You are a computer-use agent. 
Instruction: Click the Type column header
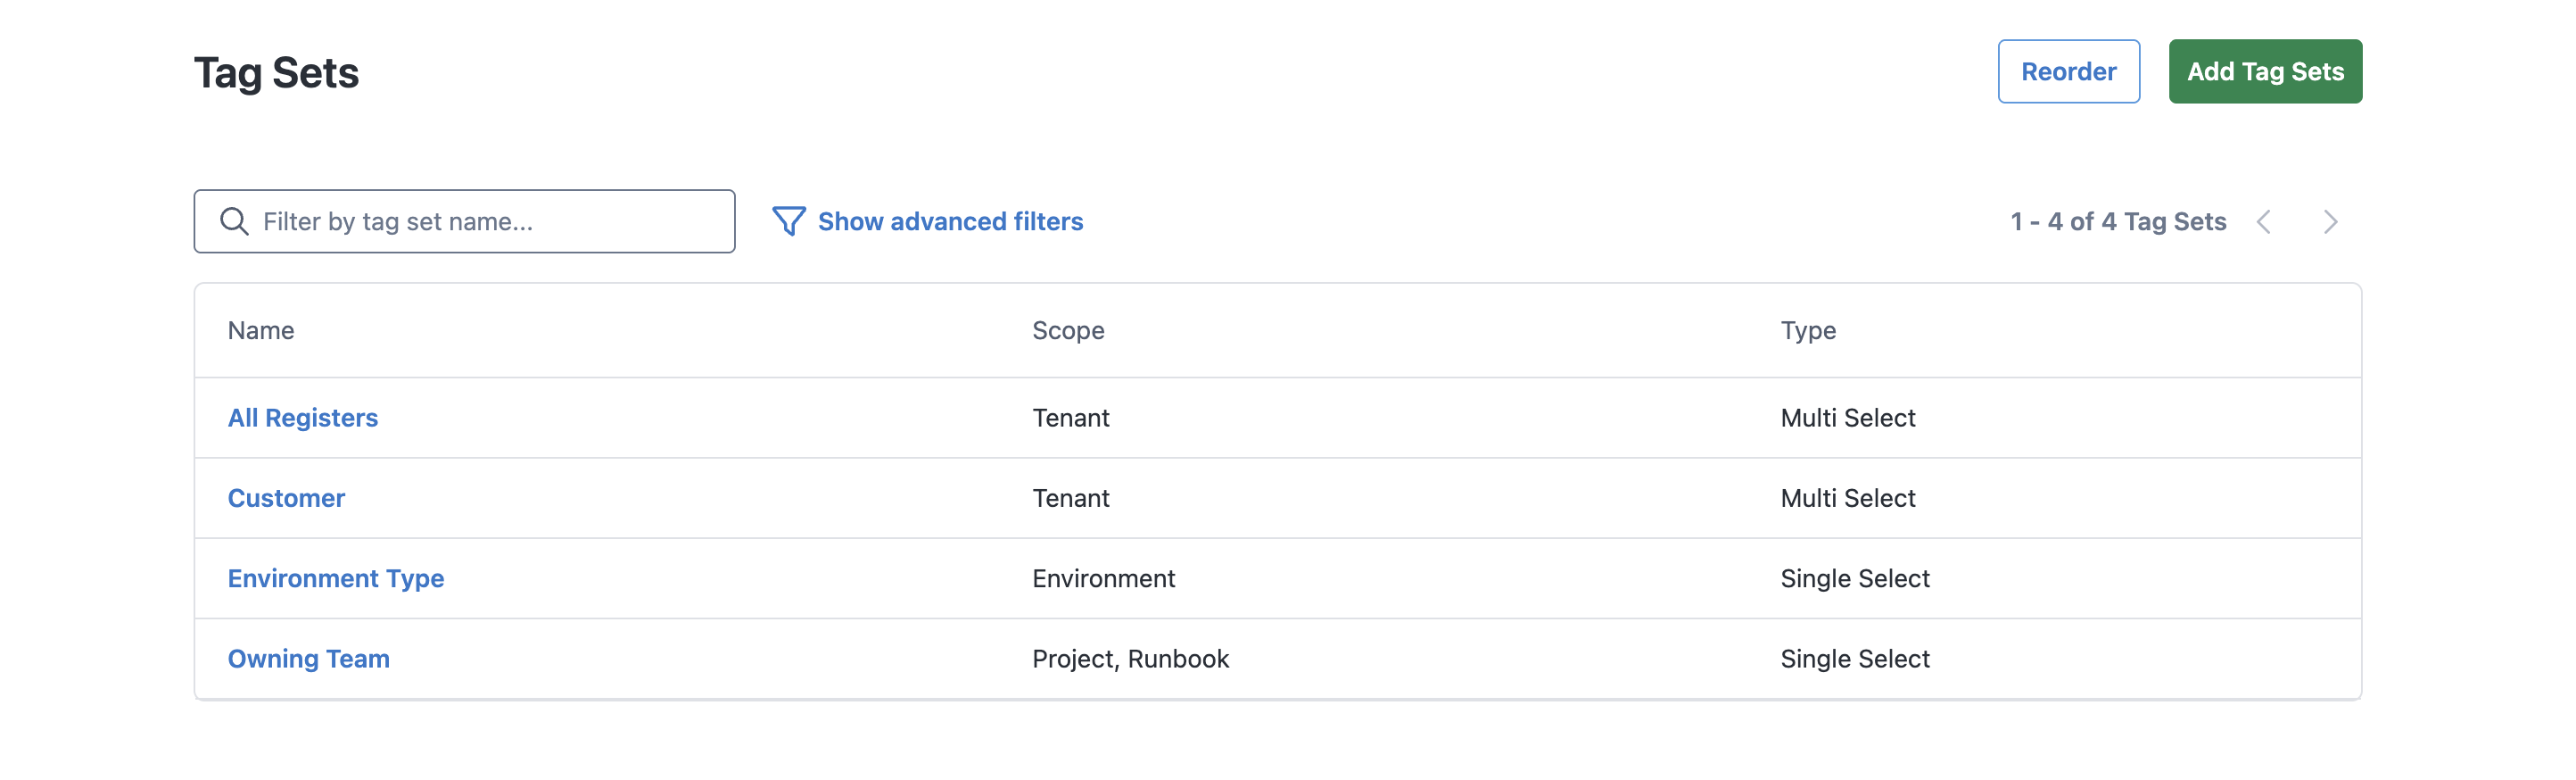point(1807,331)
